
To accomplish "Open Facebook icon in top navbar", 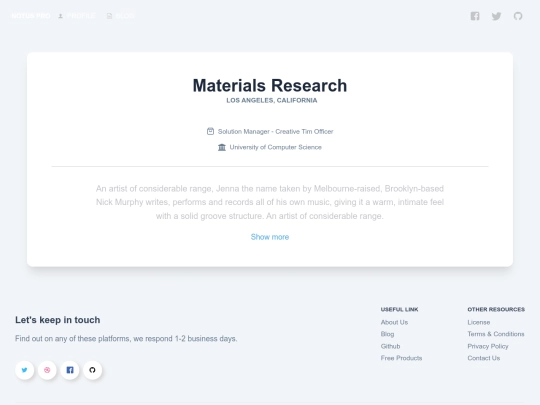I will pyautogui.click(x=475, y=16).
